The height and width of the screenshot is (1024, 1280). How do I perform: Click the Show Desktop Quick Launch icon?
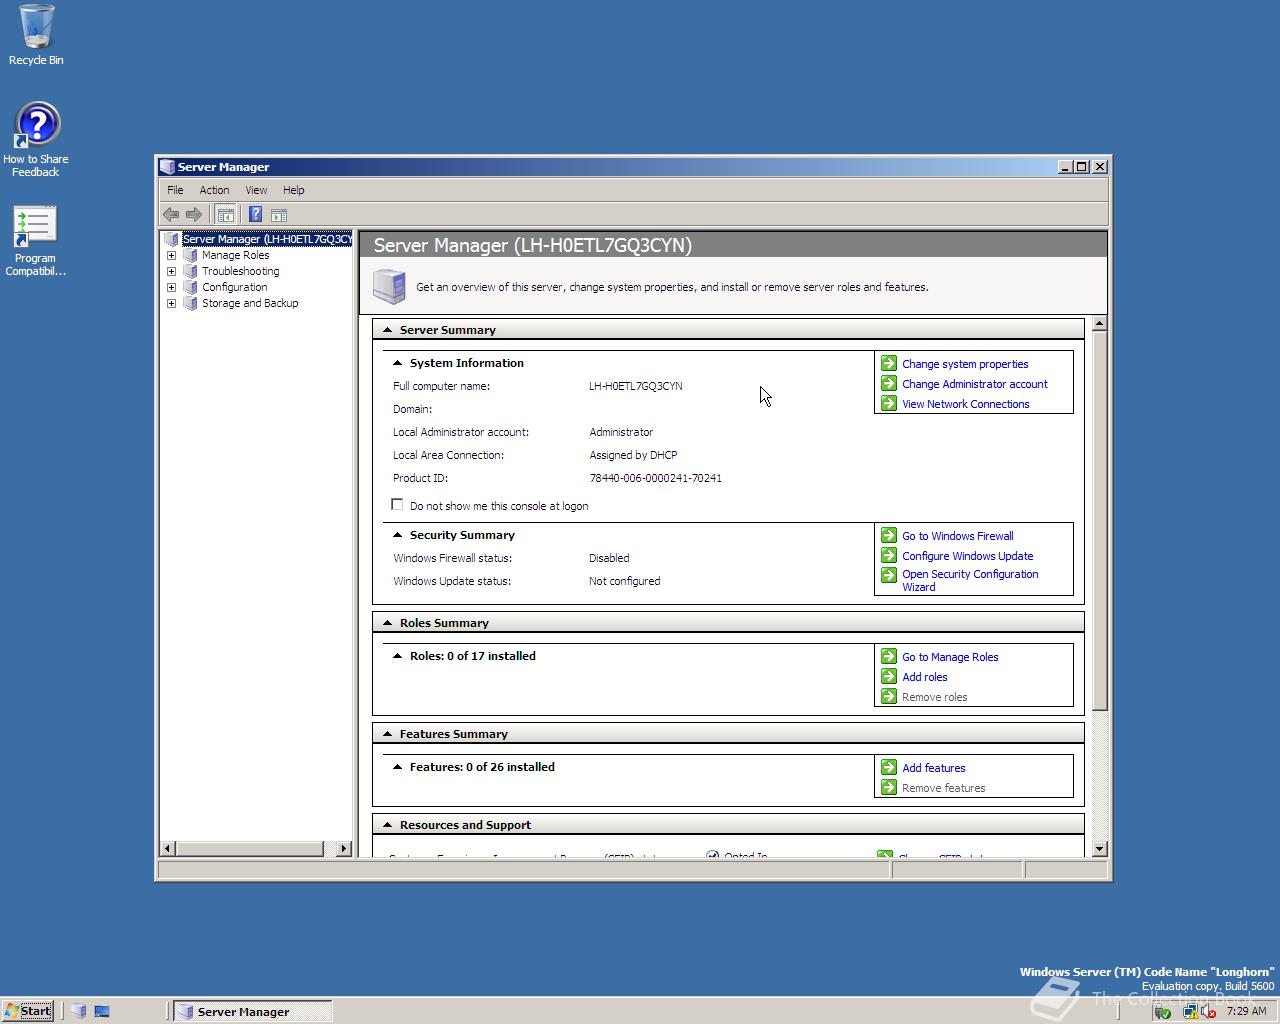tap(102, 1011)
